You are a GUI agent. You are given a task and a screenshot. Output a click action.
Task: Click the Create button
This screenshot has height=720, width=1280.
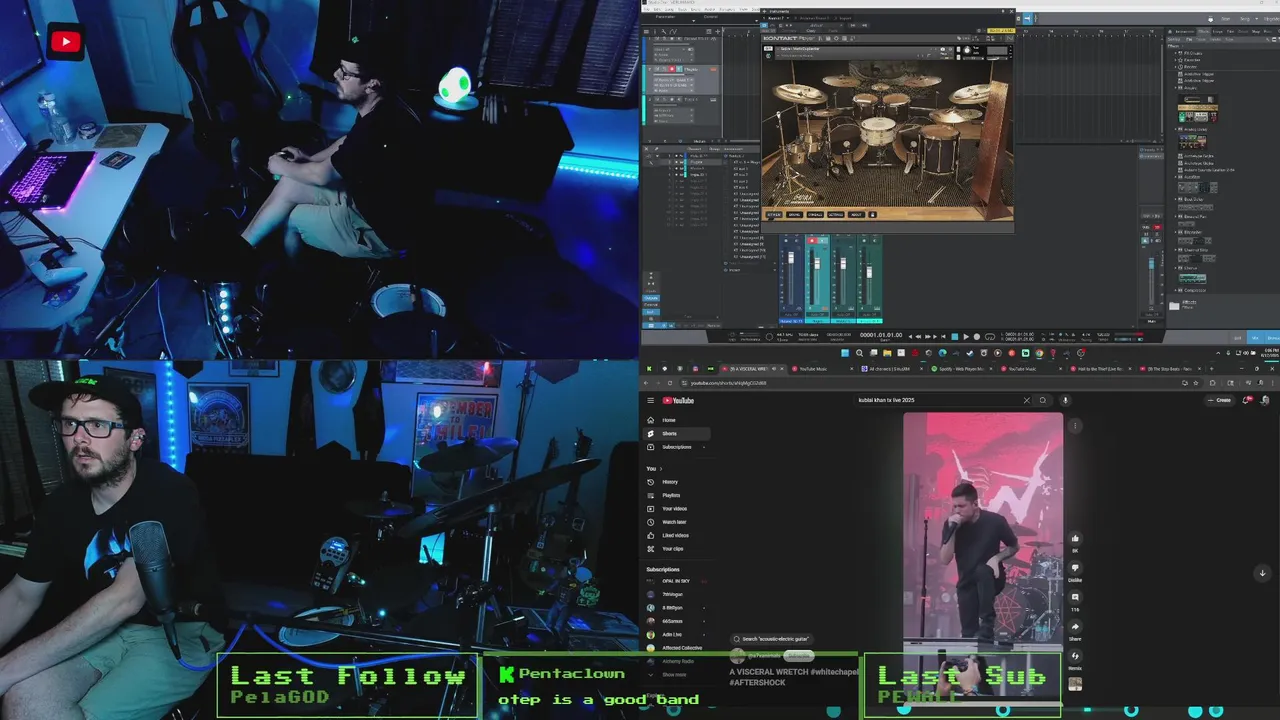click(1220, 400)
